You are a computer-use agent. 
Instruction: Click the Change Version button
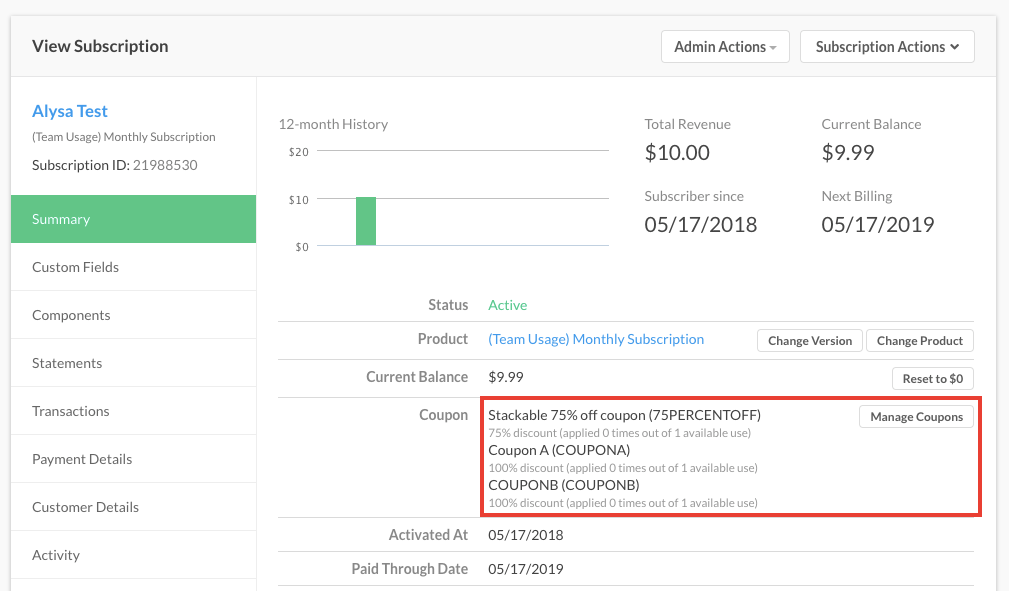click(x=810, y=341)
